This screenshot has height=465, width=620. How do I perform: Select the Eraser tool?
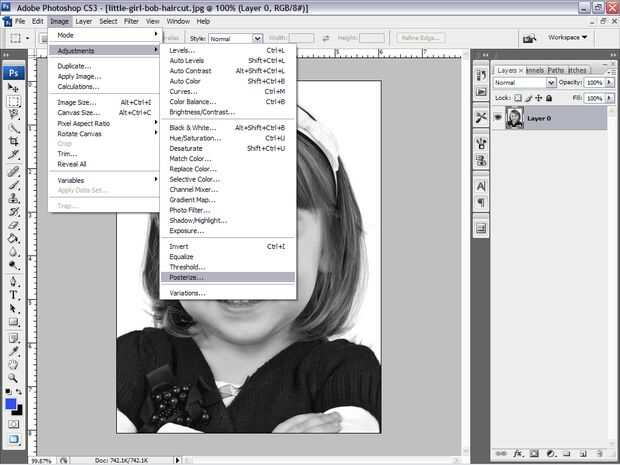coord(13,225)
